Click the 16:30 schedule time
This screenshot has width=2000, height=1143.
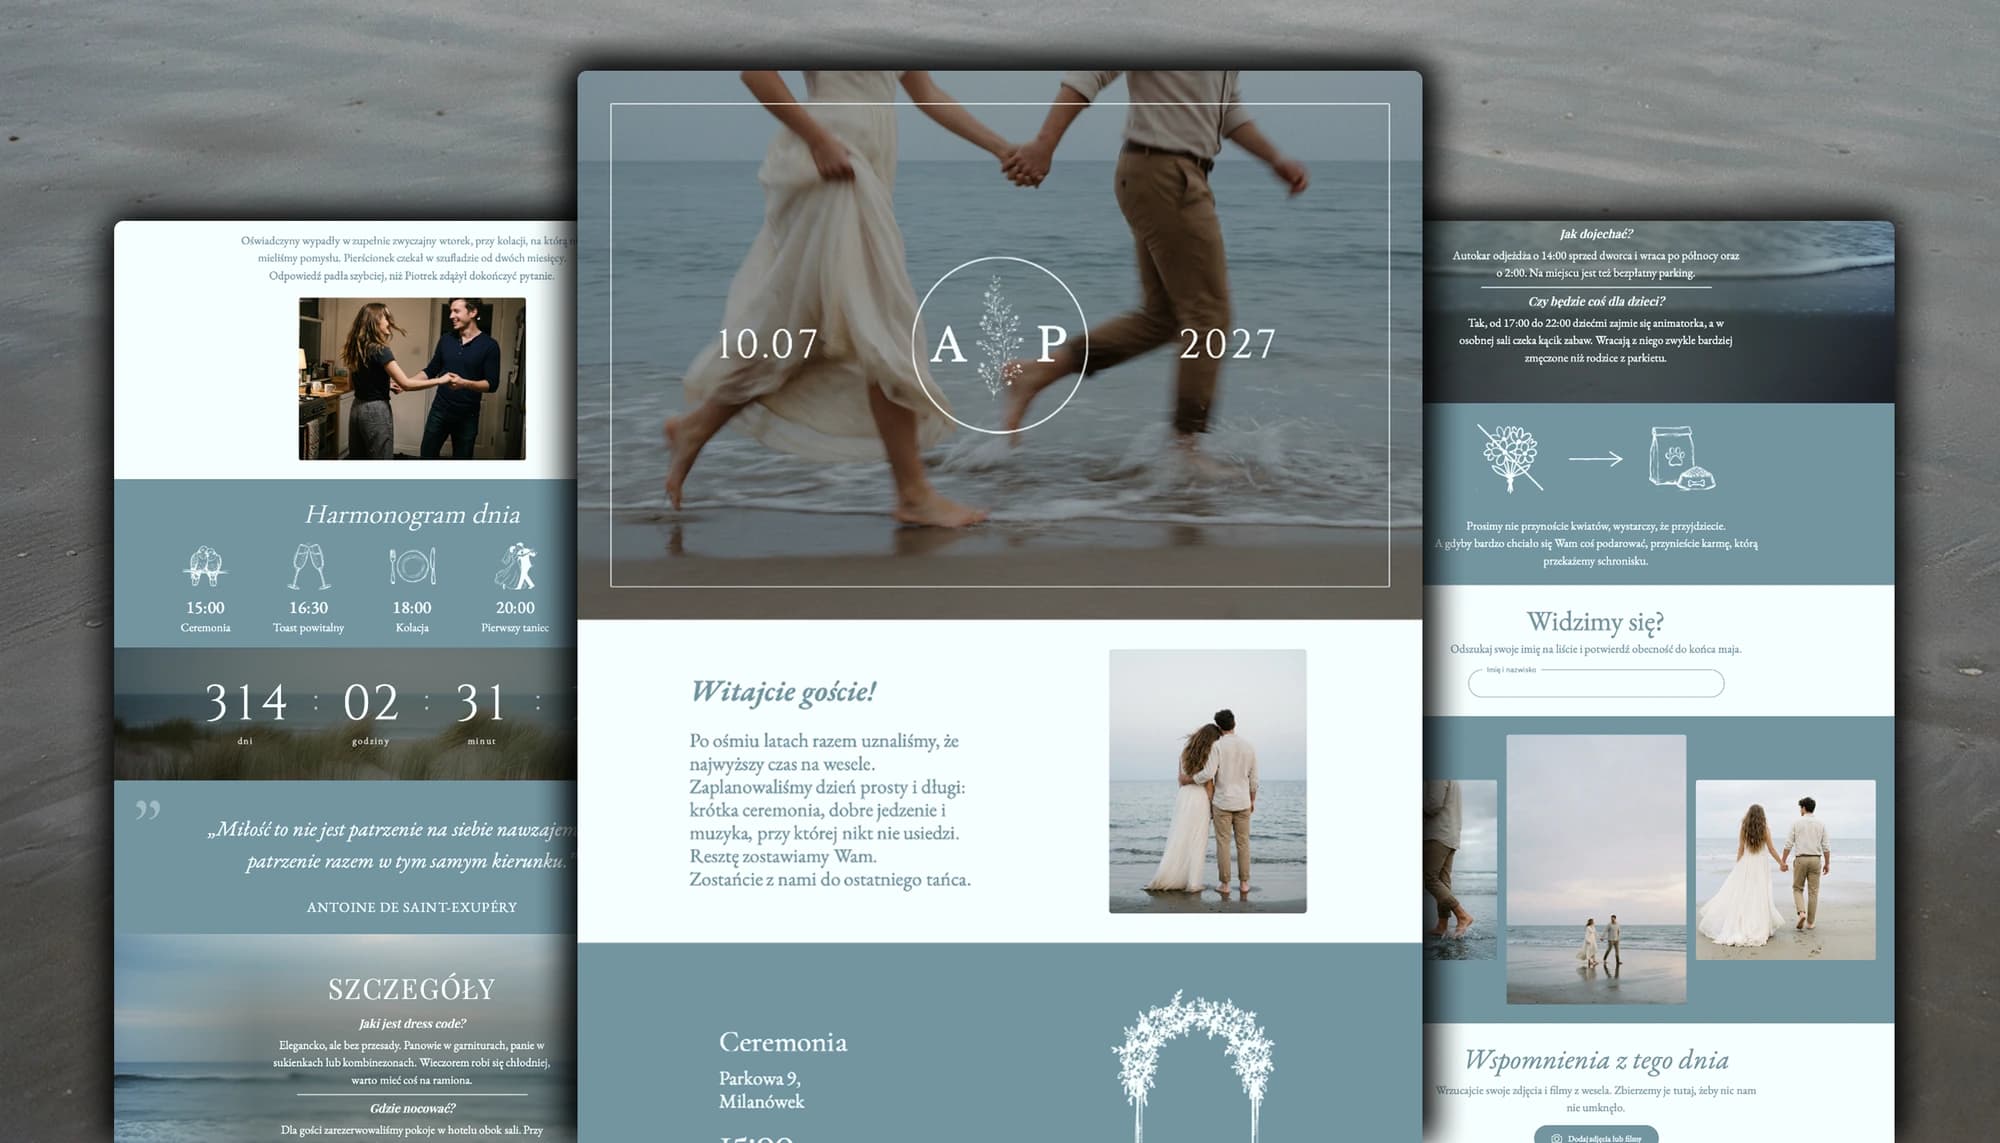coord(308,608)
